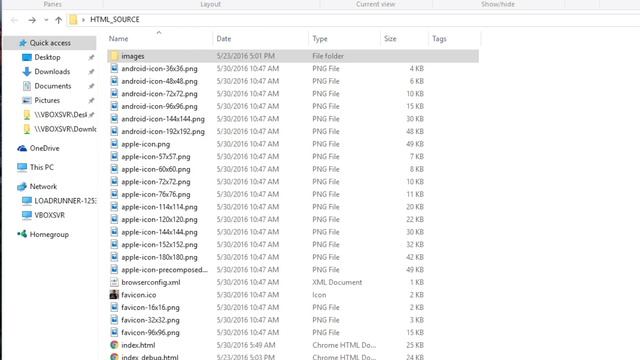Select browserconfig.xml
The height and width of the screenshot is (360, 640).
151,282
